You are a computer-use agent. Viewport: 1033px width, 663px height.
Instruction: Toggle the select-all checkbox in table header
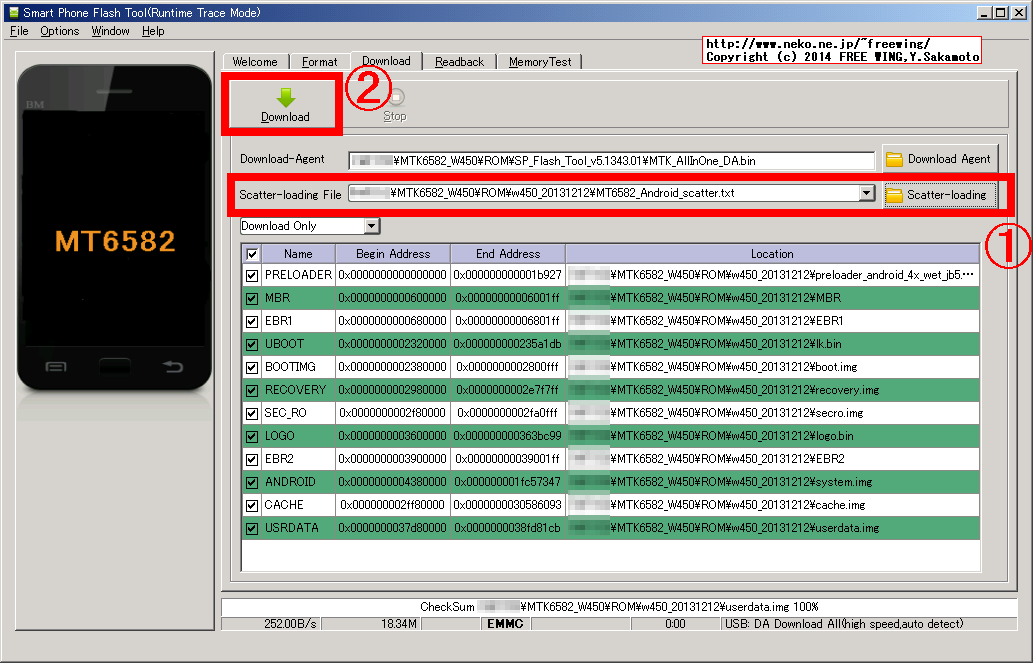click(x=252, y=253)
